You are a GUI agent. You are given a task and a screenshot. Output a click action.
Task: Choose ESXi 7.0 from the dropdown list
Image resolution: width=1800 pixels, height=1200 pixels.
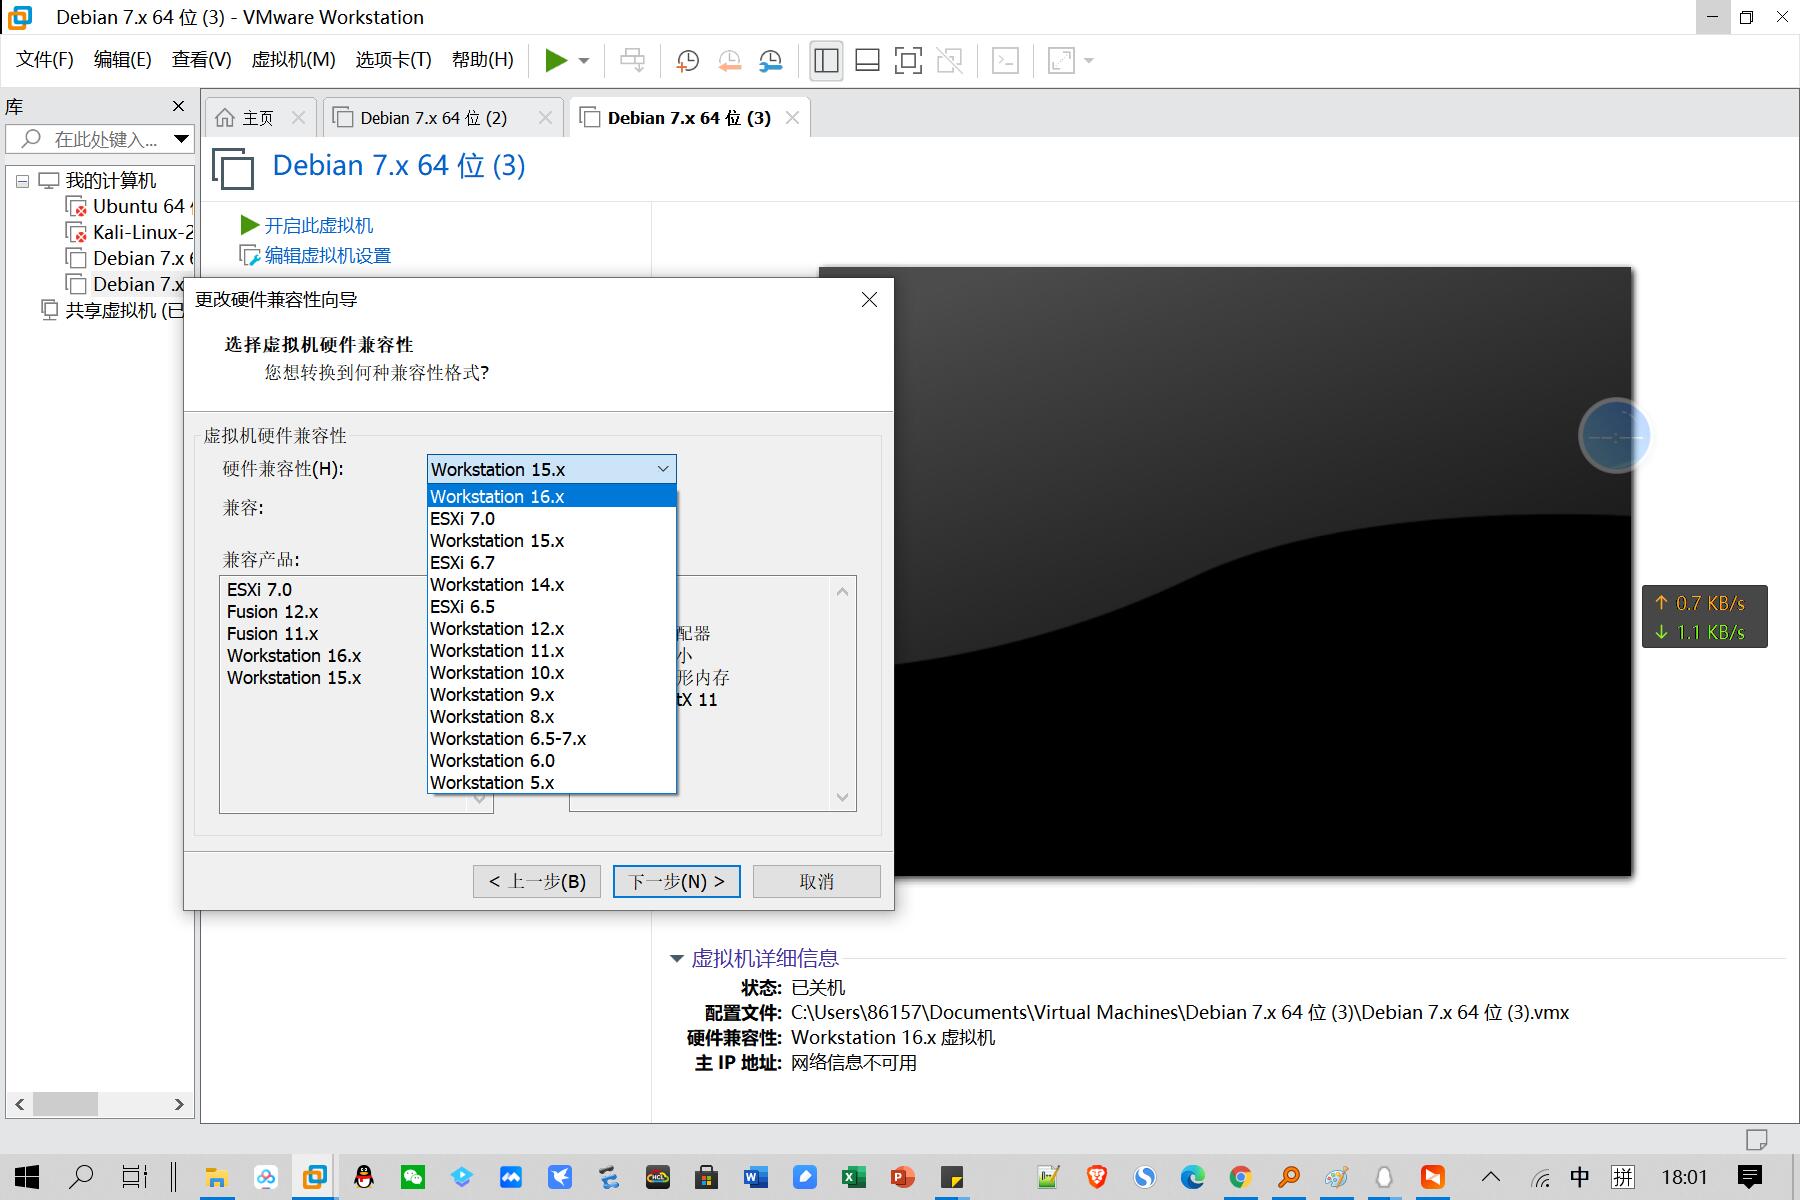coord(552,518)
